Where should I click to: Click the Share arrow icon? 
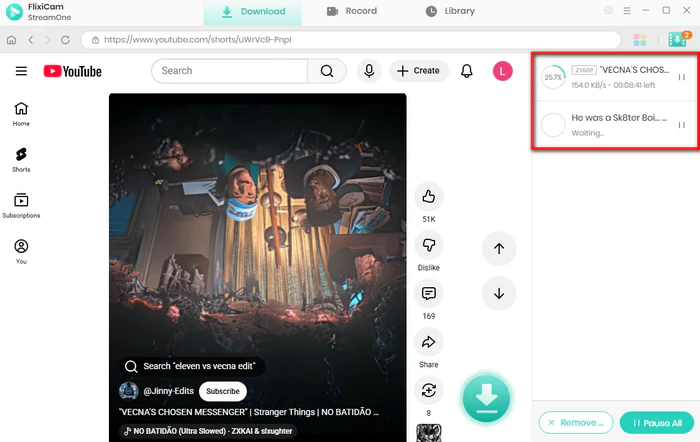(x=428, y=342)
